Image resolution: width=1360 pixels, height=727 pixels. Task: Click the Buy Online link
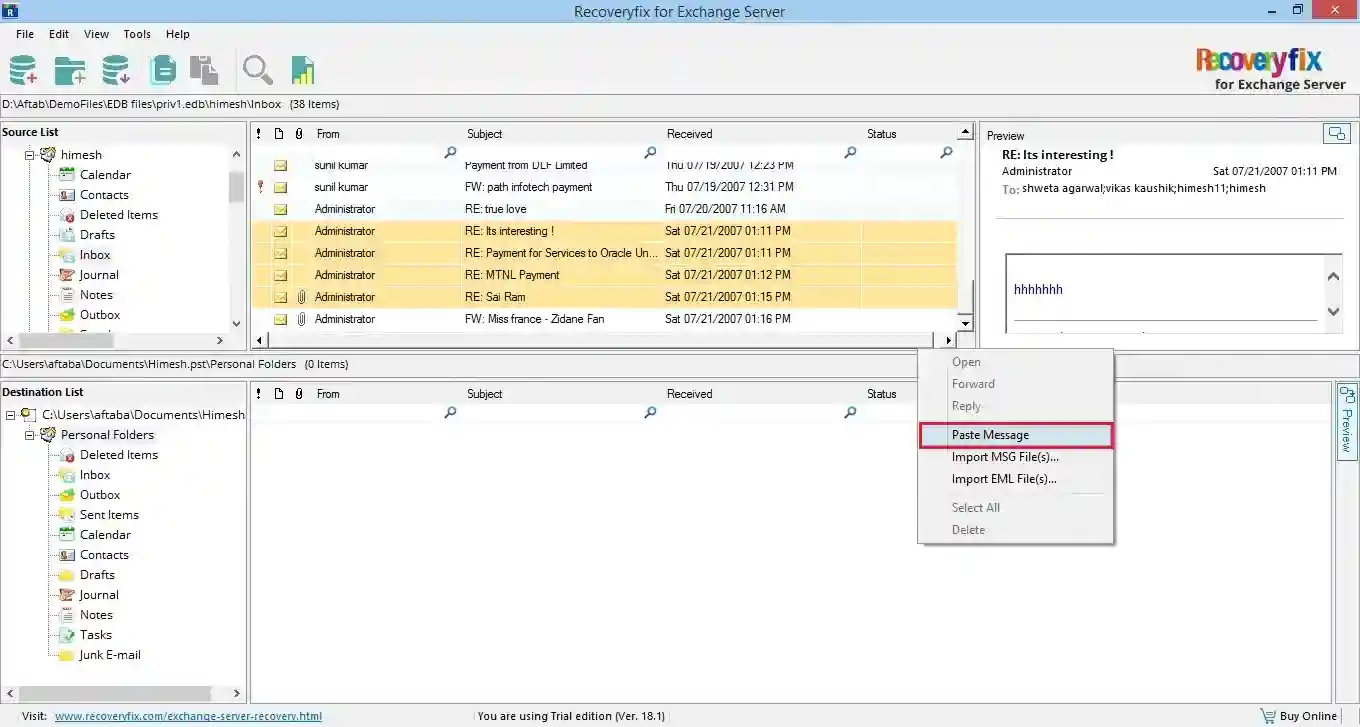(x=1308, y=716)
